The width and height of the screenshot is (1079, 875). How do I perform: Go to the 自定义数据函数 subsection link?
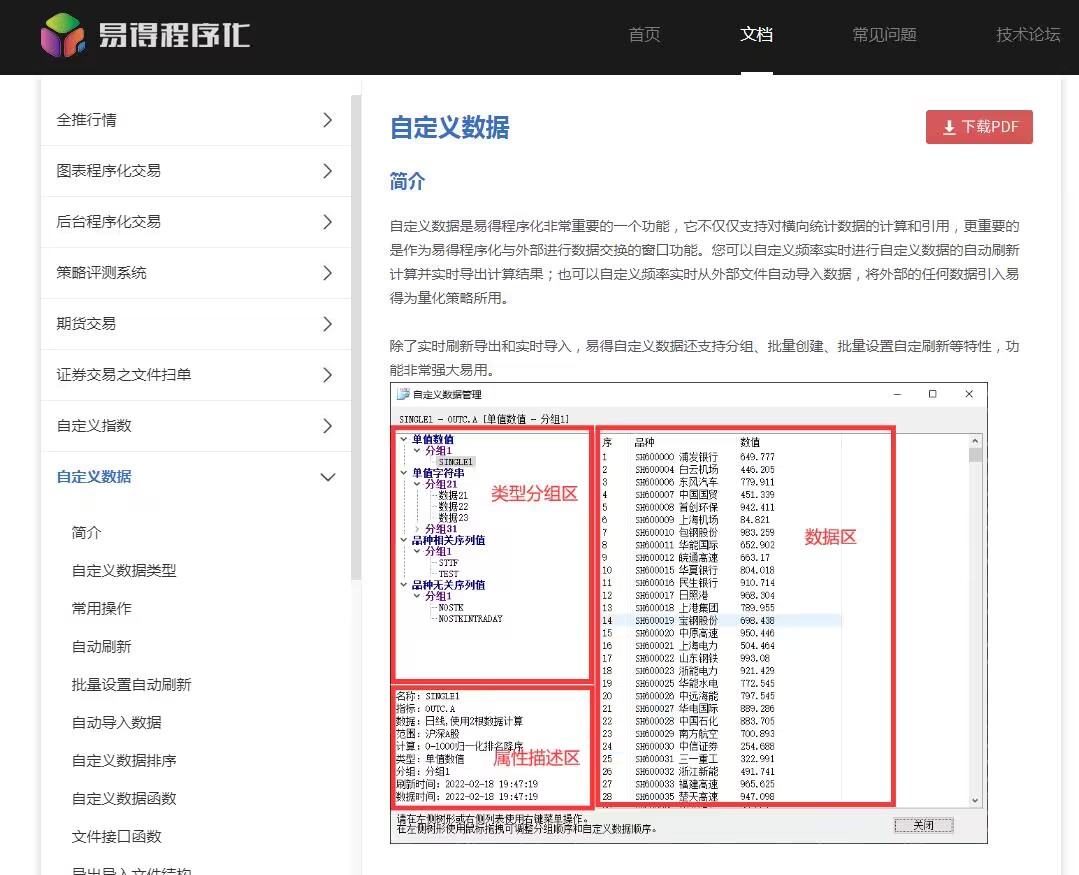[124, 799]
